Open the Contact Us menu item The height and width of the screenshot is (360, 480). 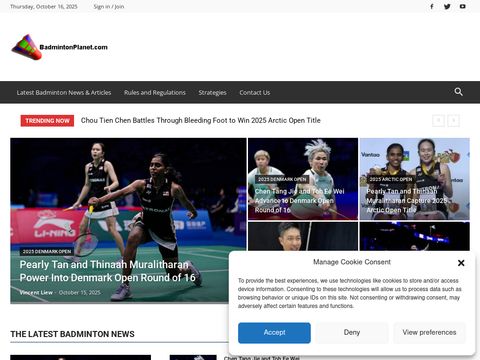255,92
